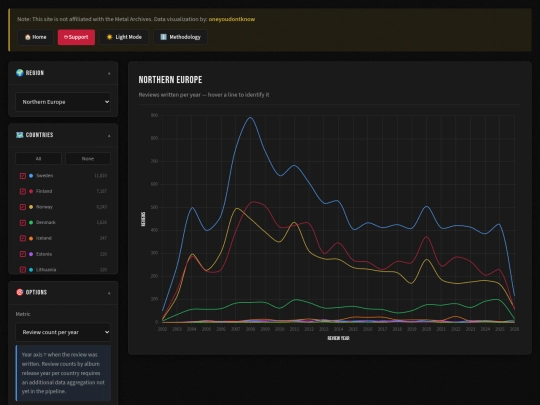The height and width of the screenshot is (405, 540).
Task: Collapse the Countries panel arrow
Action: coord(109,136)
